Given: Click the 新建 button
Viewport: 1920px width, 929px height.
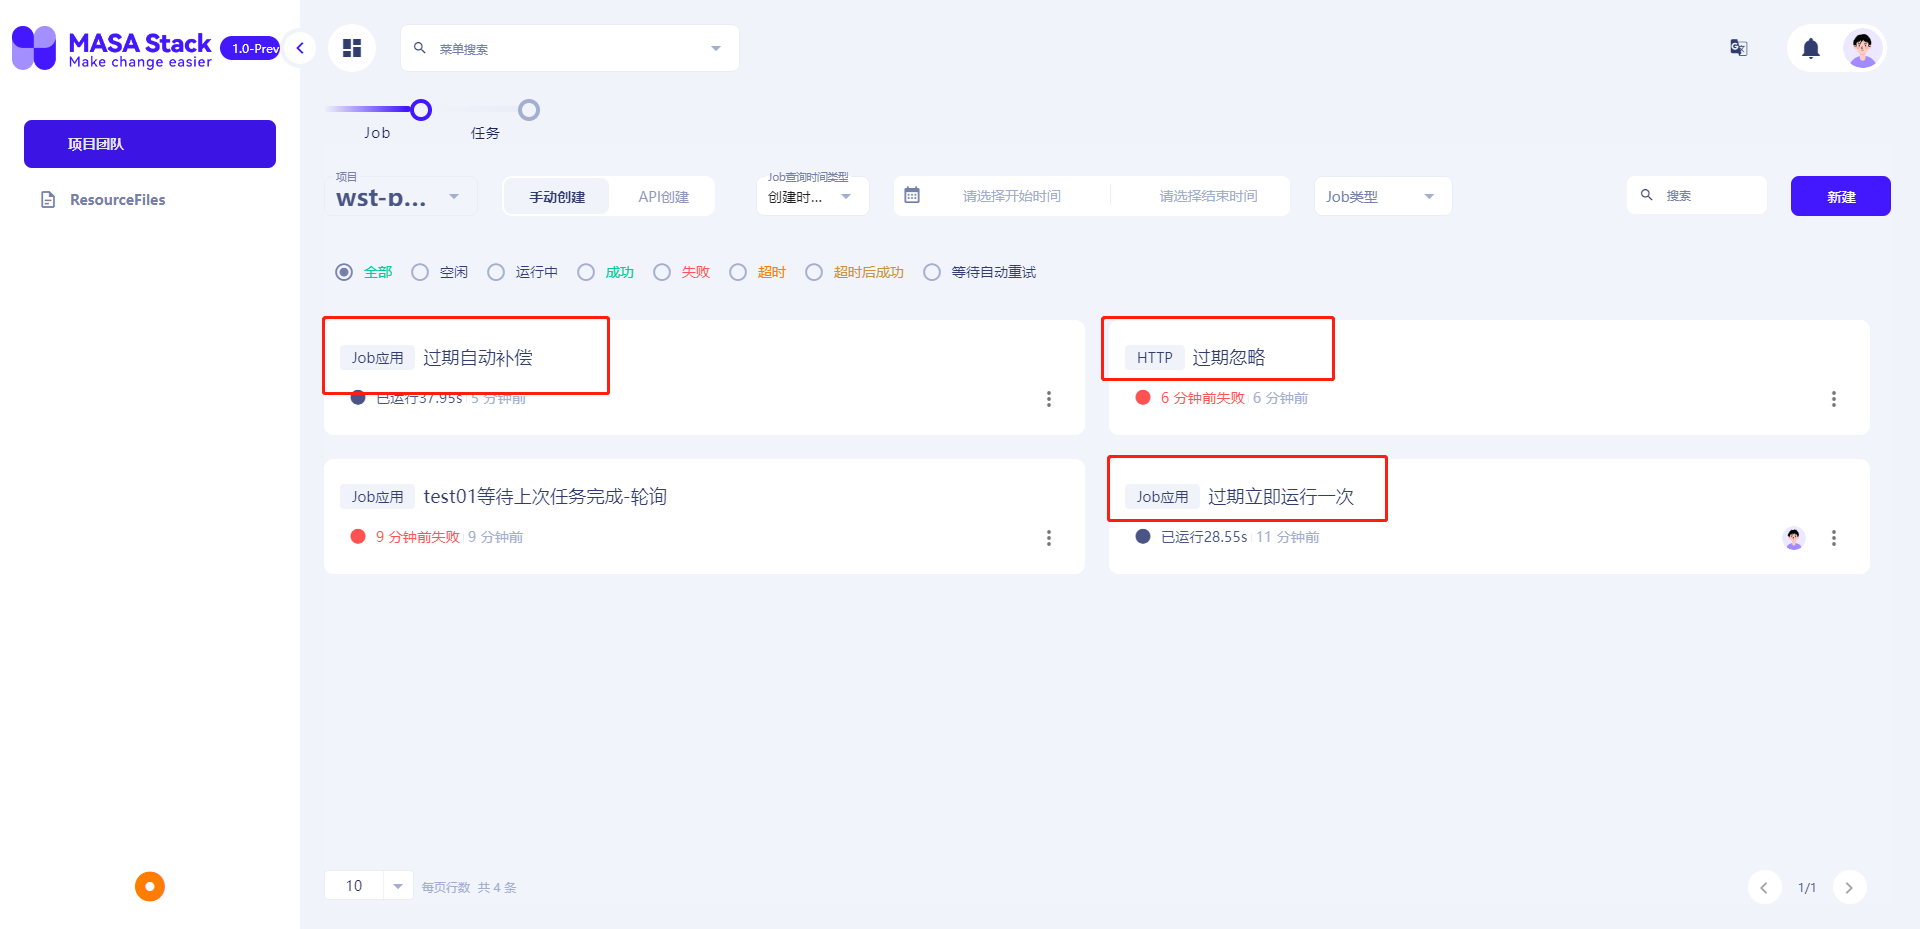Looking at the screenshot, I should coord(1840,196).
